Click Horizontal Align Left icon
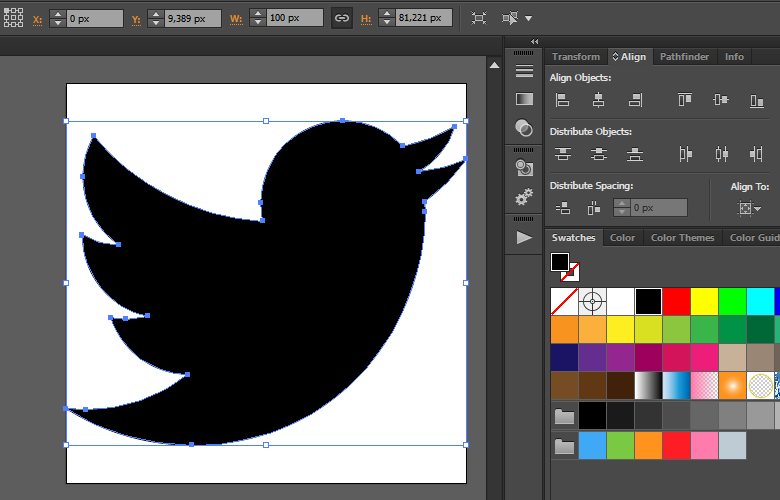The image size is (780, 500). 563,100
